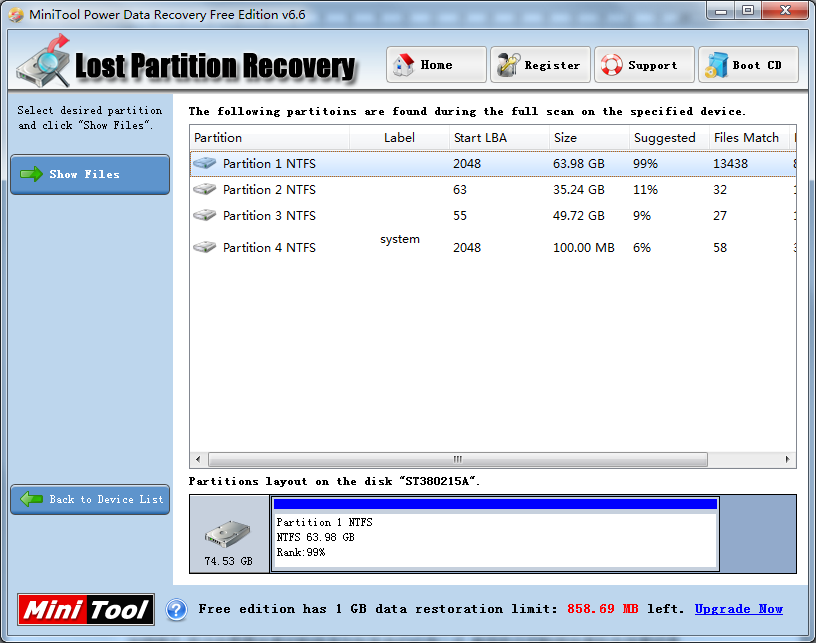Go back using Back to Device List
This screenshot has height=643, width=816.
point(90,499)
